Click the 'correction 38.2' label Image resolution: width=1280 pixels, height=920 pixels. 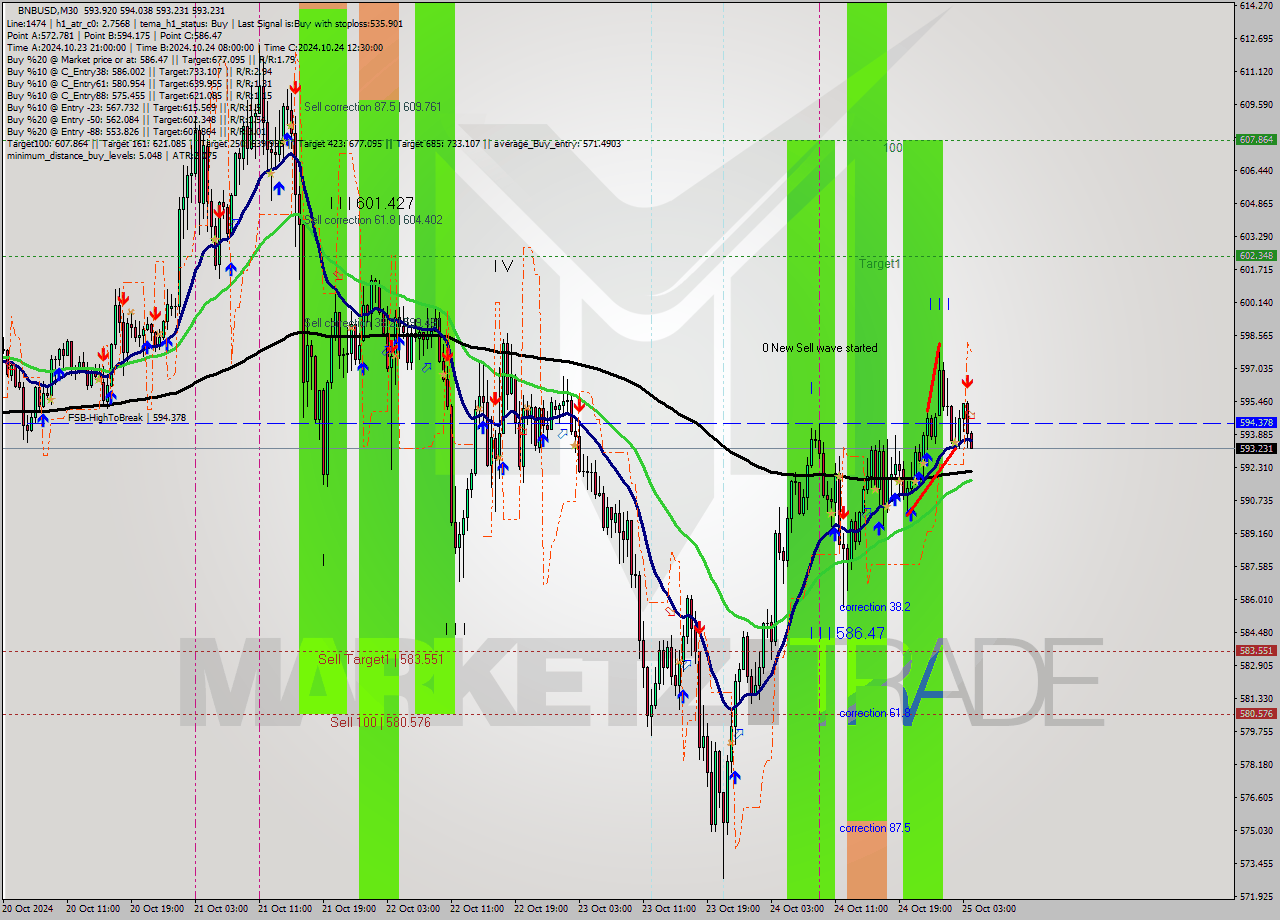click(875, 607)
